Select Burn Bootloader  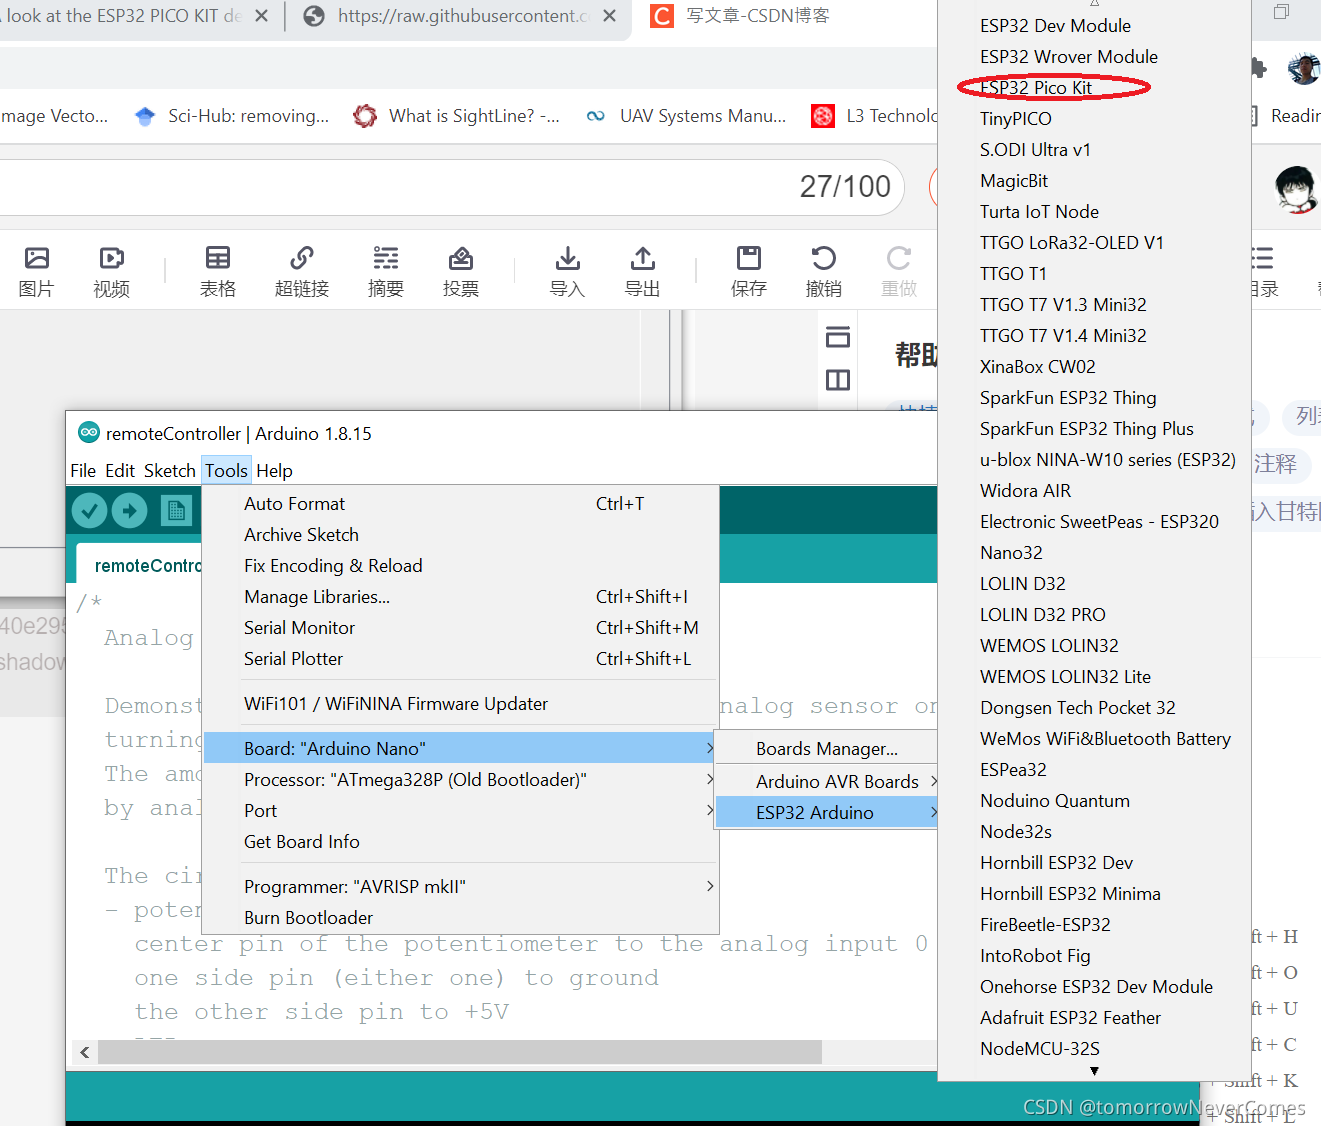tap(460, 918)
